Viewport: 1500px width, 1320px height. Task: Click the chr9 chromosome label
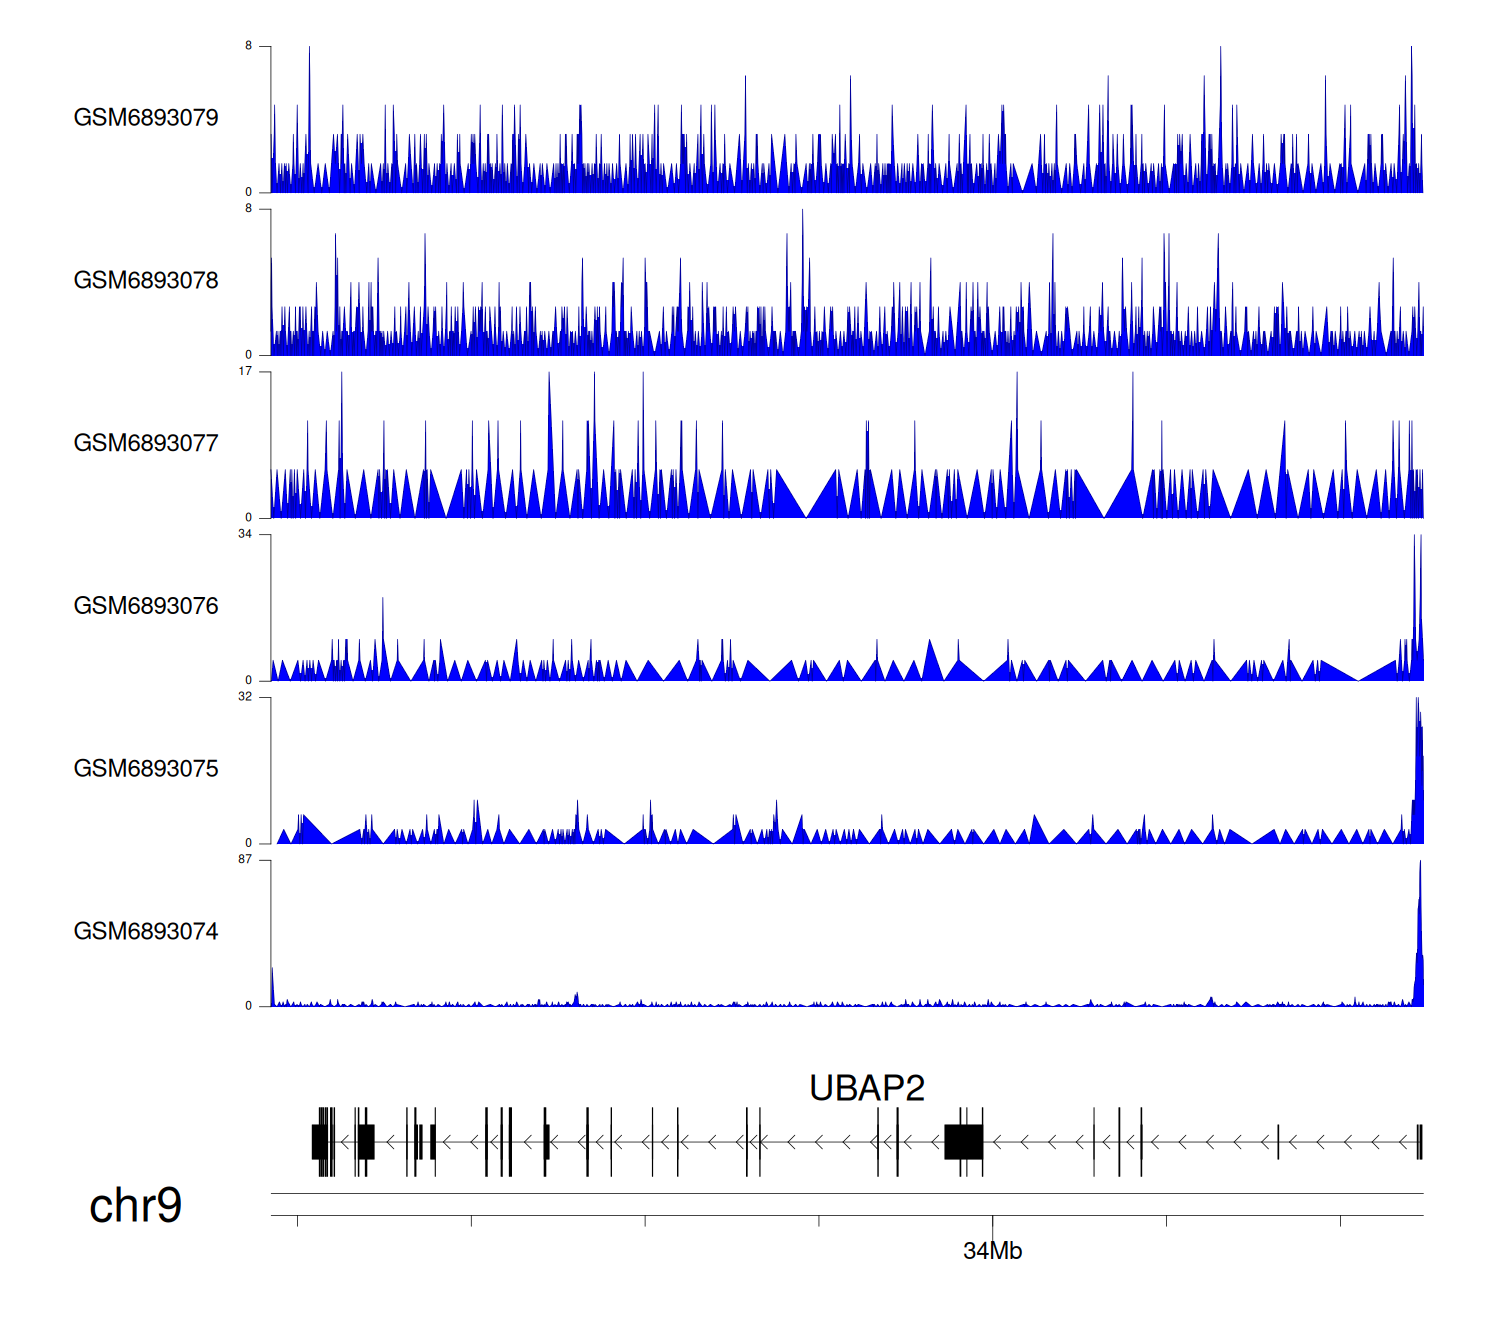coord(135,1206)
